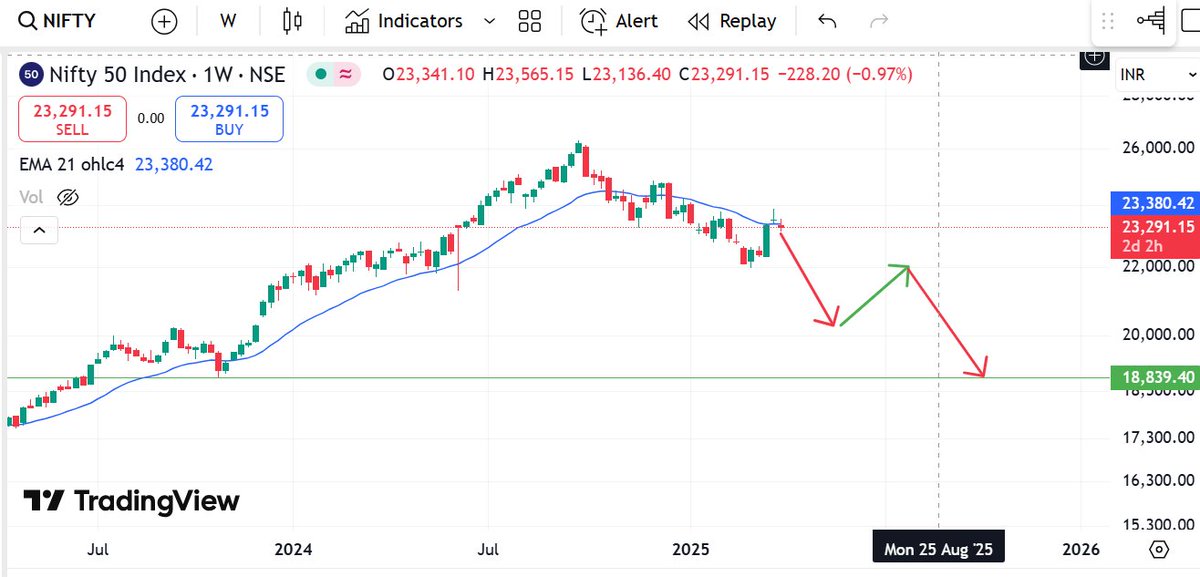Click the 23,291.15 BUY button
Screen dimensions: 1200x577
229,119
